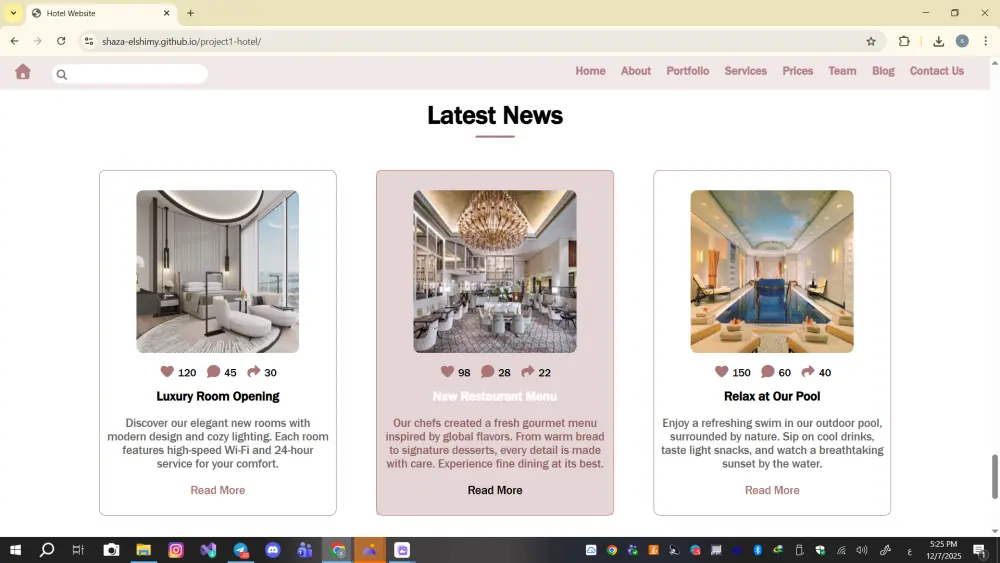Image resolution: width=1000 pixels, height=563 pixels.
Task: Open the tab search dropdown arrow
Action: click(x=13, y=13)
